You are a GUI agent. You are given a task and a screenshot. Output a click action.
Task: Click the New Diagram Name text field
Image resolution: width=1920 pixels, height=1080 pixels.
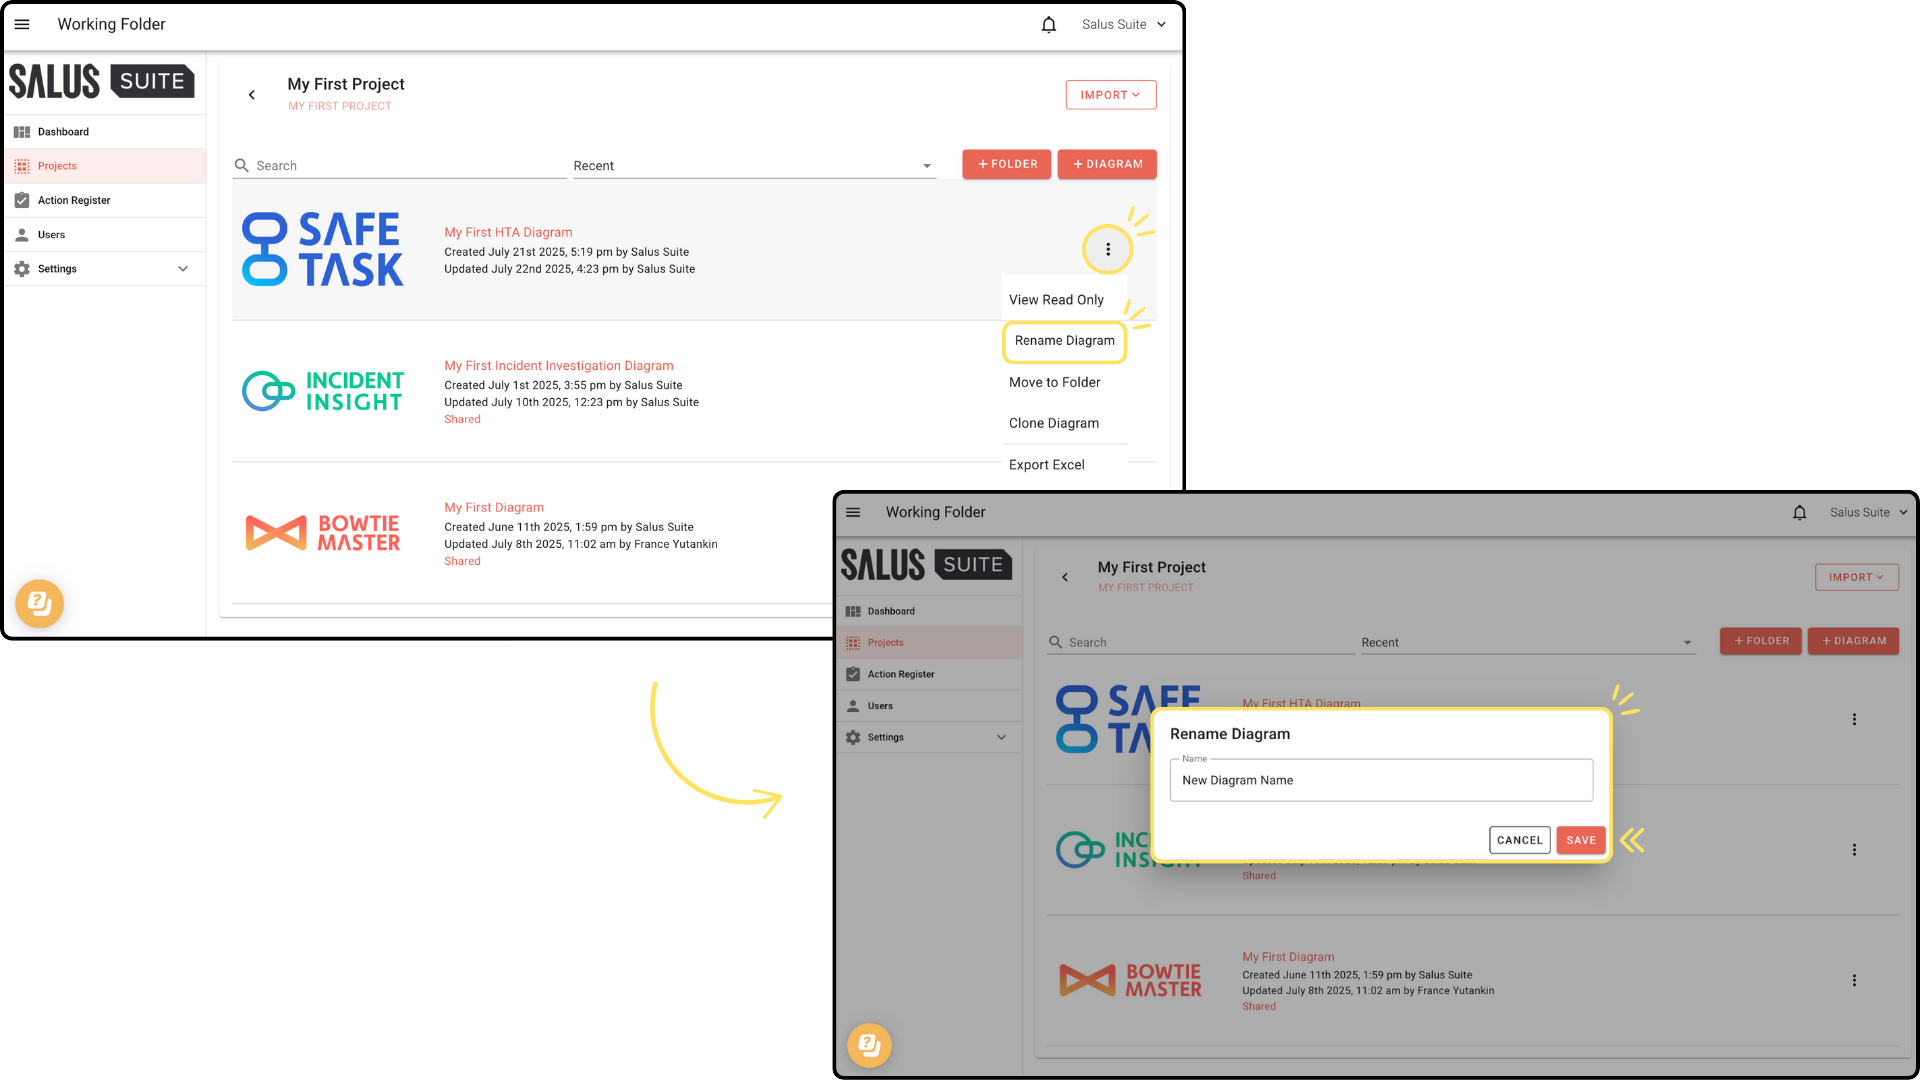click(x=1380, y=780)
